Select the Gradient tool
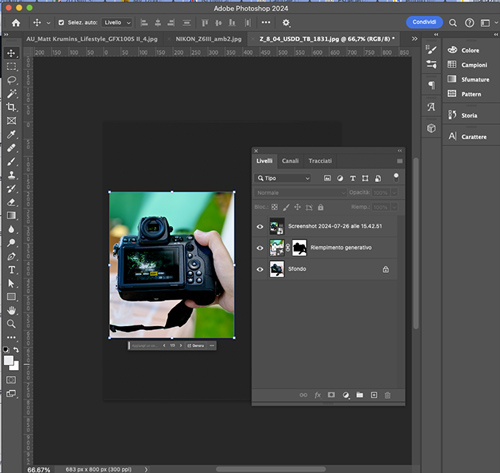 pyautogui.click(x=11, y=216)
